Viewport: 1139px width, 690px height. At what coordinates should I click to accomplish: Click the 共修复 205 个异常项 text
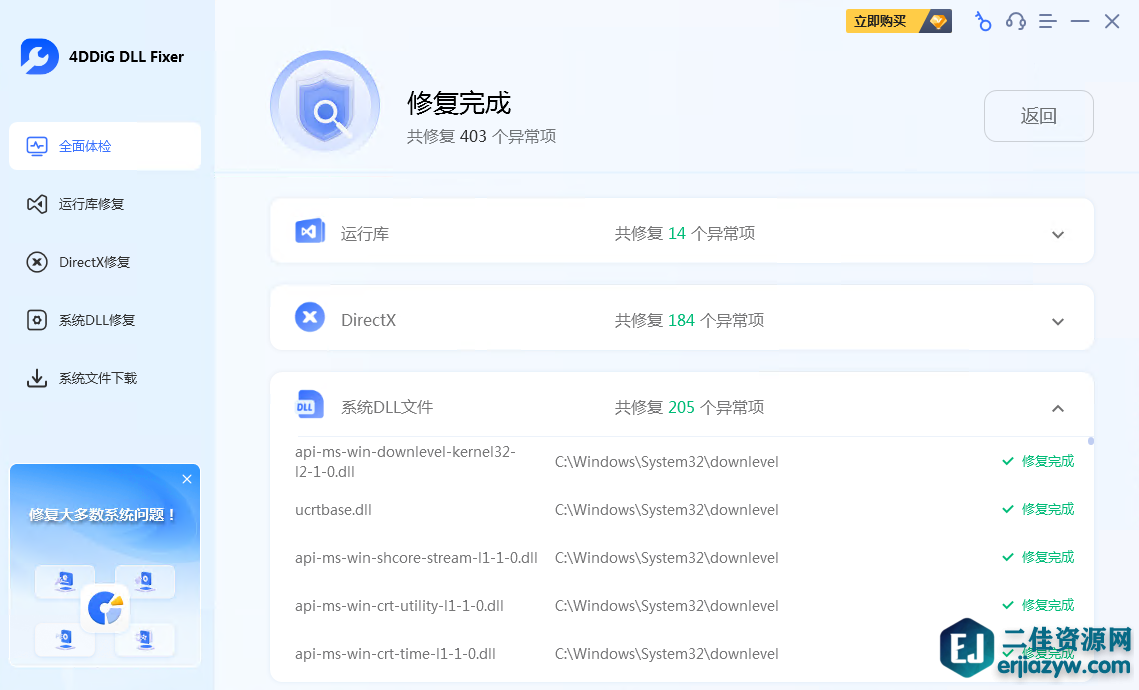(689, 407)
